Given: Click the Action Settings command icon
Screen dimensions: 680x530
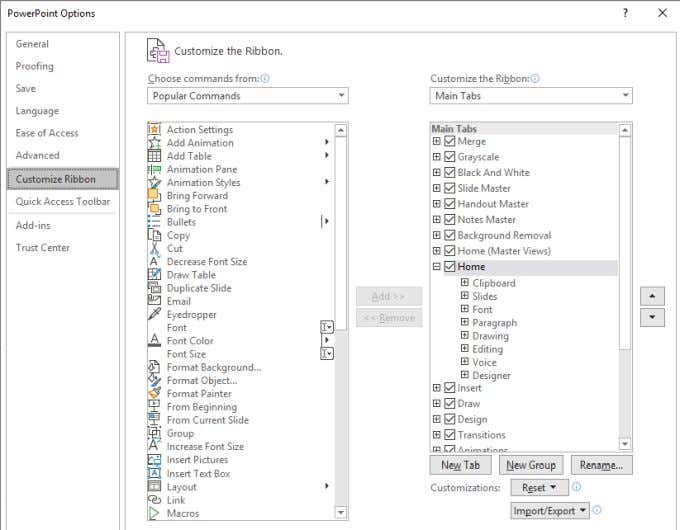Looking at the screenshot, I should pyautogui.click(x=154, y=129).
